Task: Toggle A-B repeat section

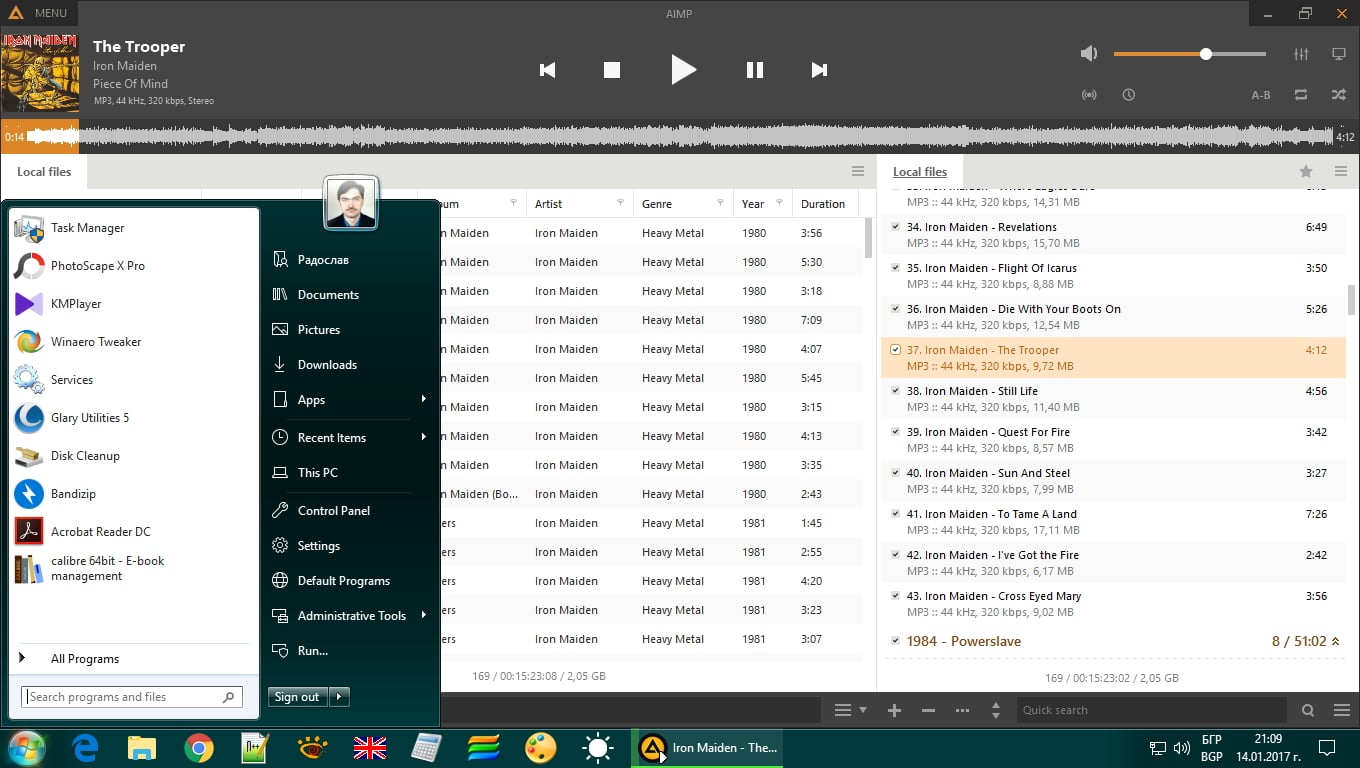Action: tap(1261, 95)
